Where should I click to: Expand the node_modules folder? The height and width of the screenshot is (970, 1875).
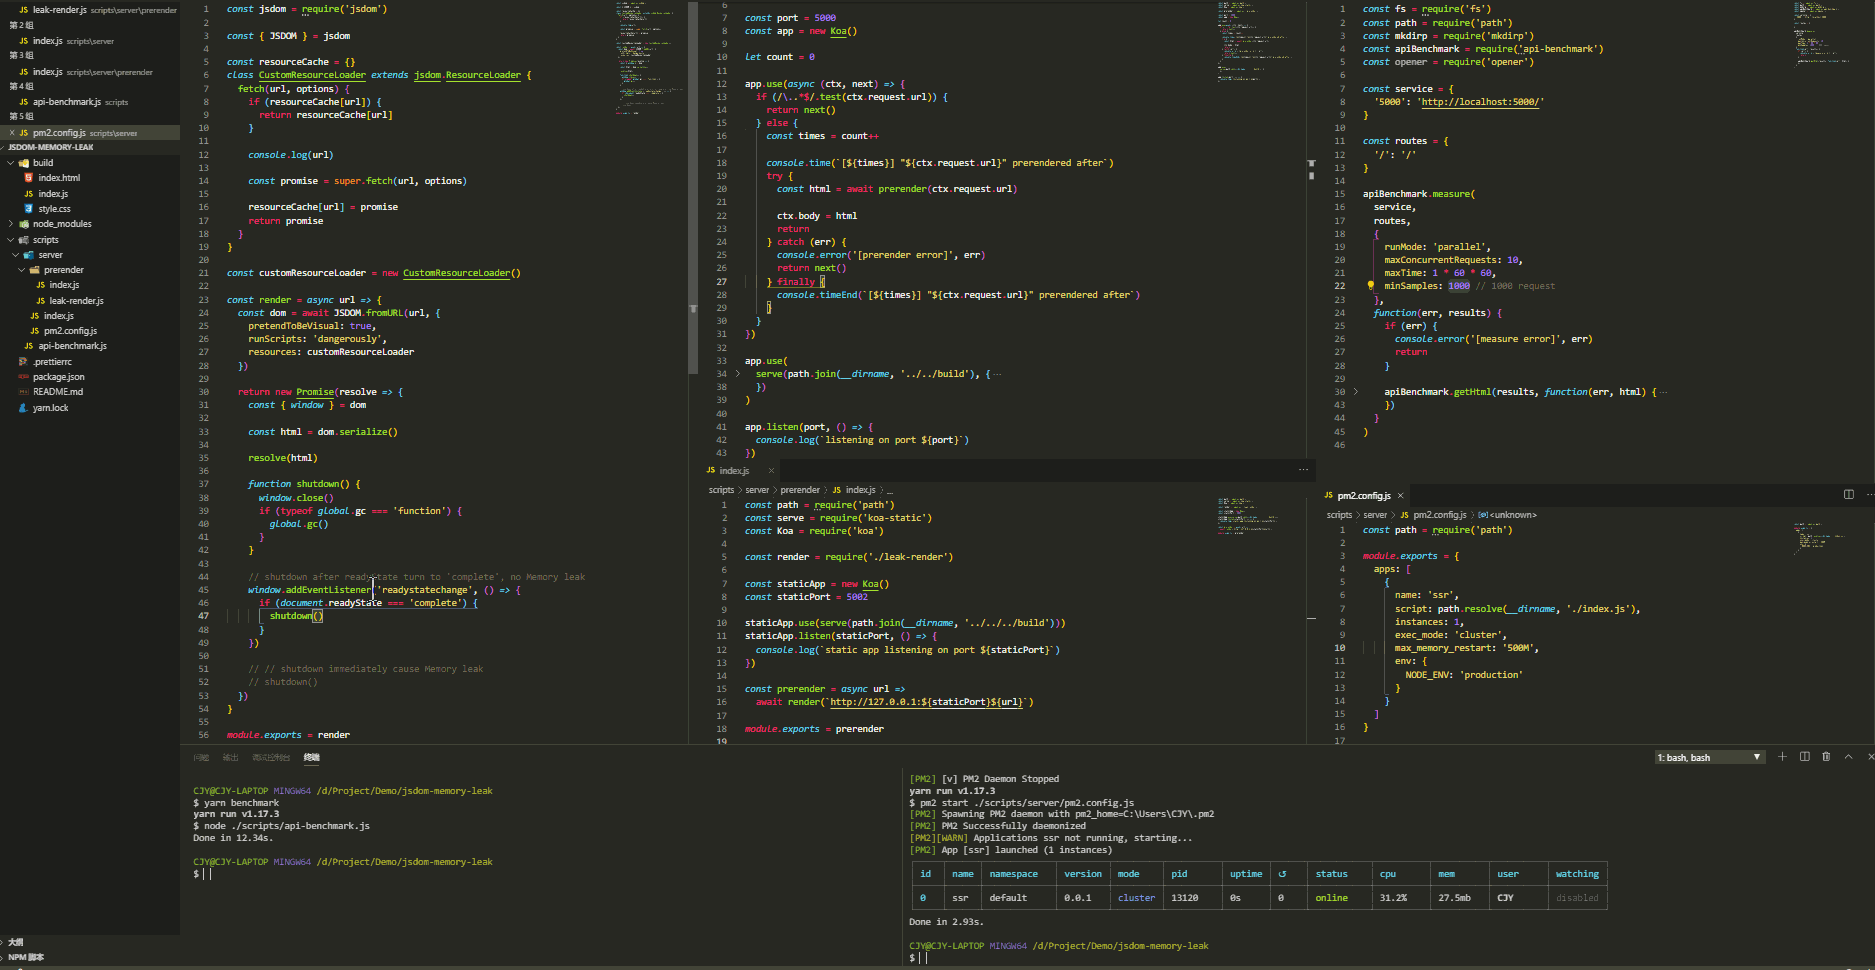tap(11, 224)
